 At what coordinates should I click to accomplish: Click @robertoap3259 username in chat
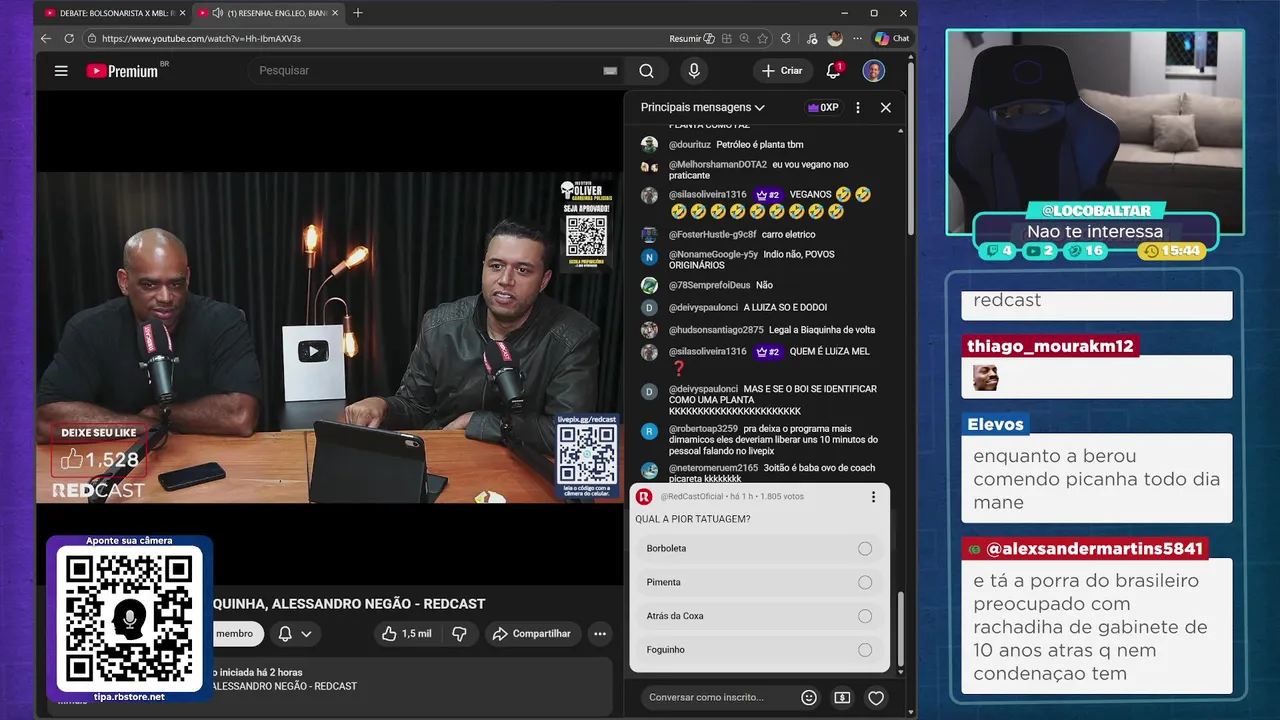click(x=703, y=429)
